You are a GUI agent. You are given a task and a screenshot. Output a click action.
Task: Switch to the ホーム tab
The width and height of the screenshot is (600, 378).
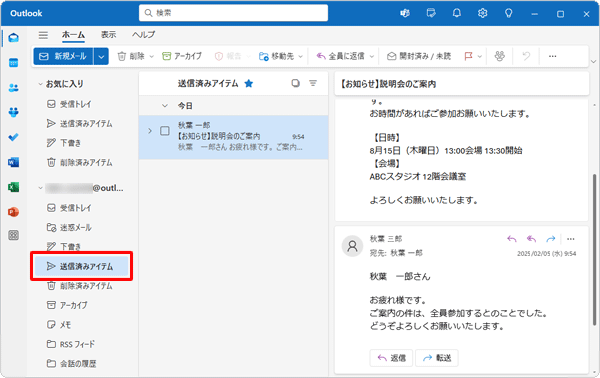(x=73, y=35)
